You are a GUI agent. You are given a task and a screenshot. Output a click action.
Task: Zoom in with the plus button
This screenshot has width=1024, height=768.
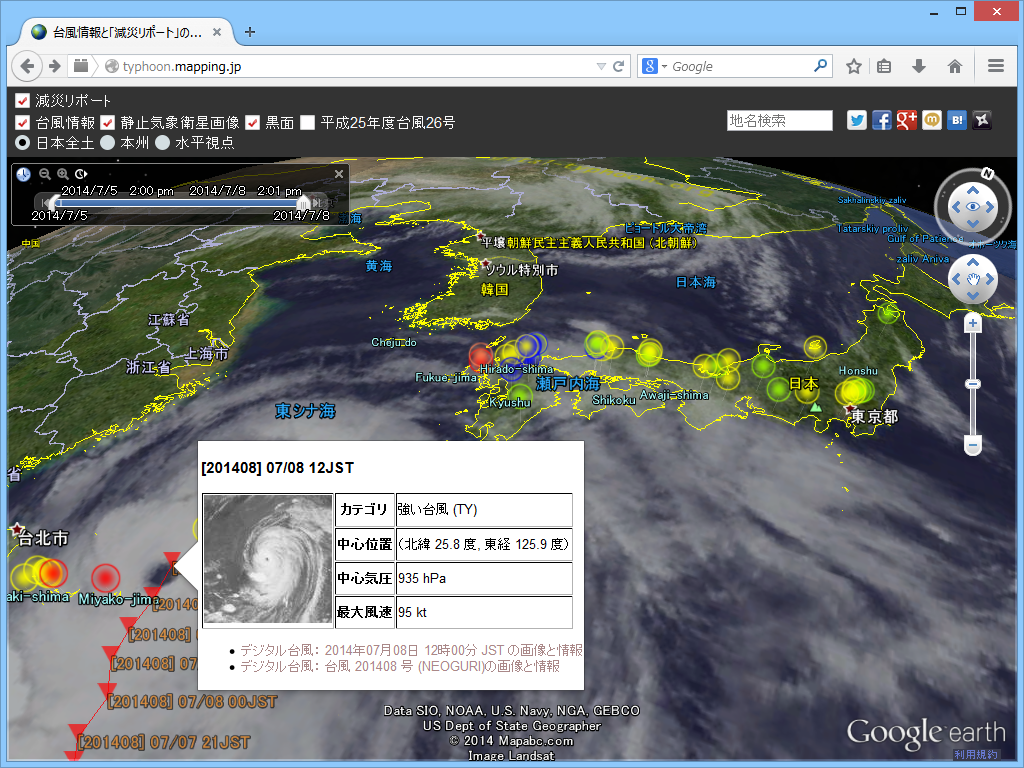[x=973, y=323]
